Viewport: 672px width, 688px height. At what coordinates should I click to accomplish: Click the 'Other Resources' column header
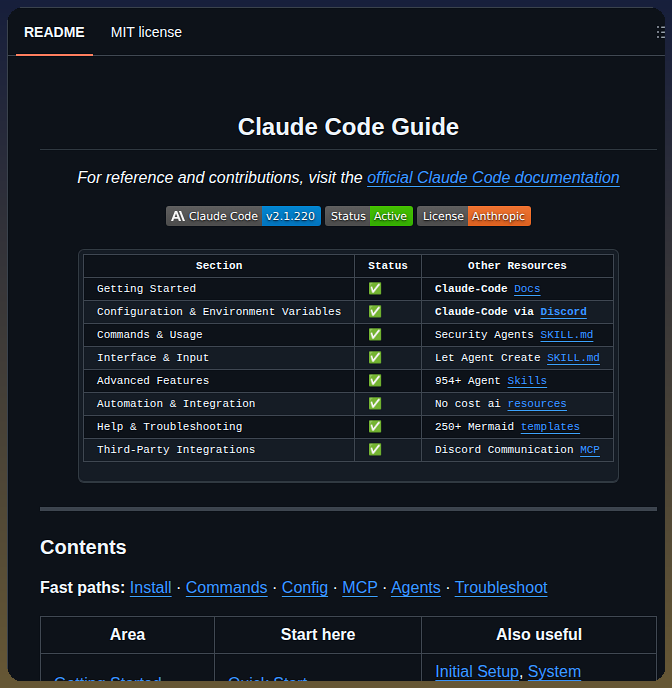517,265
